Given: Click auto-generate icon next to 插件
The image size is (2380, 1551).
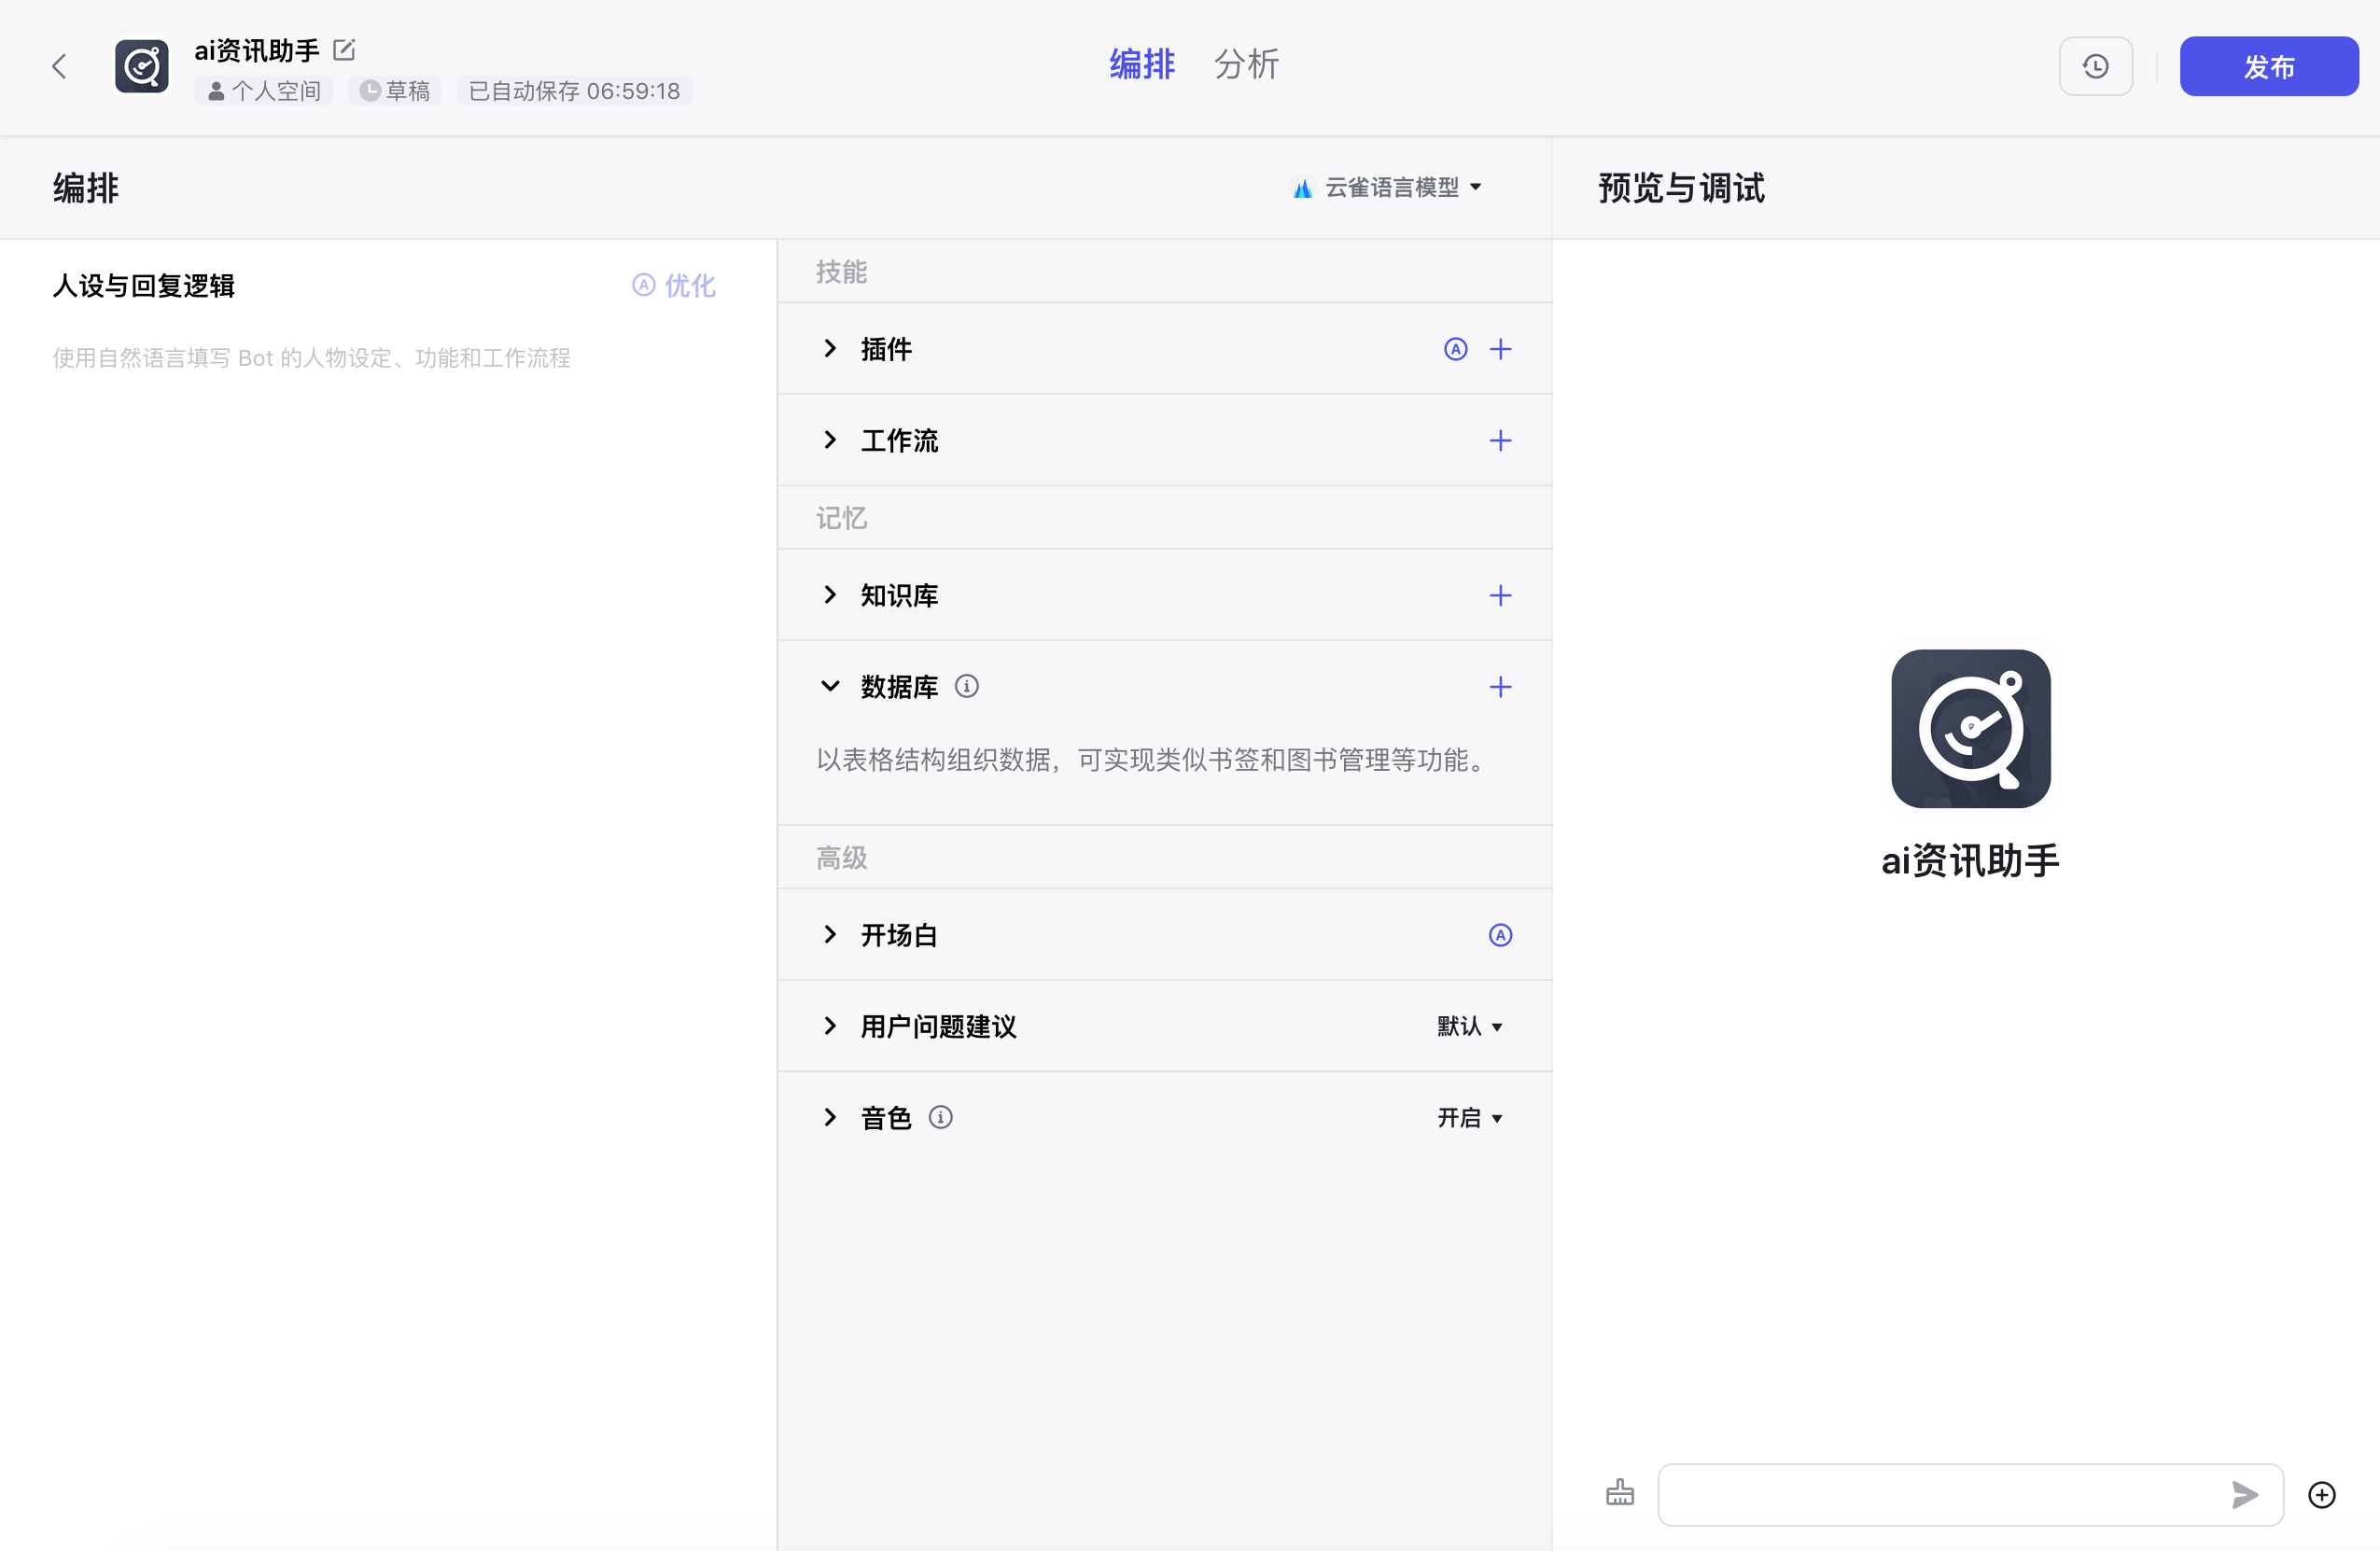Looking at the screenshot, I should [1455, 349].
